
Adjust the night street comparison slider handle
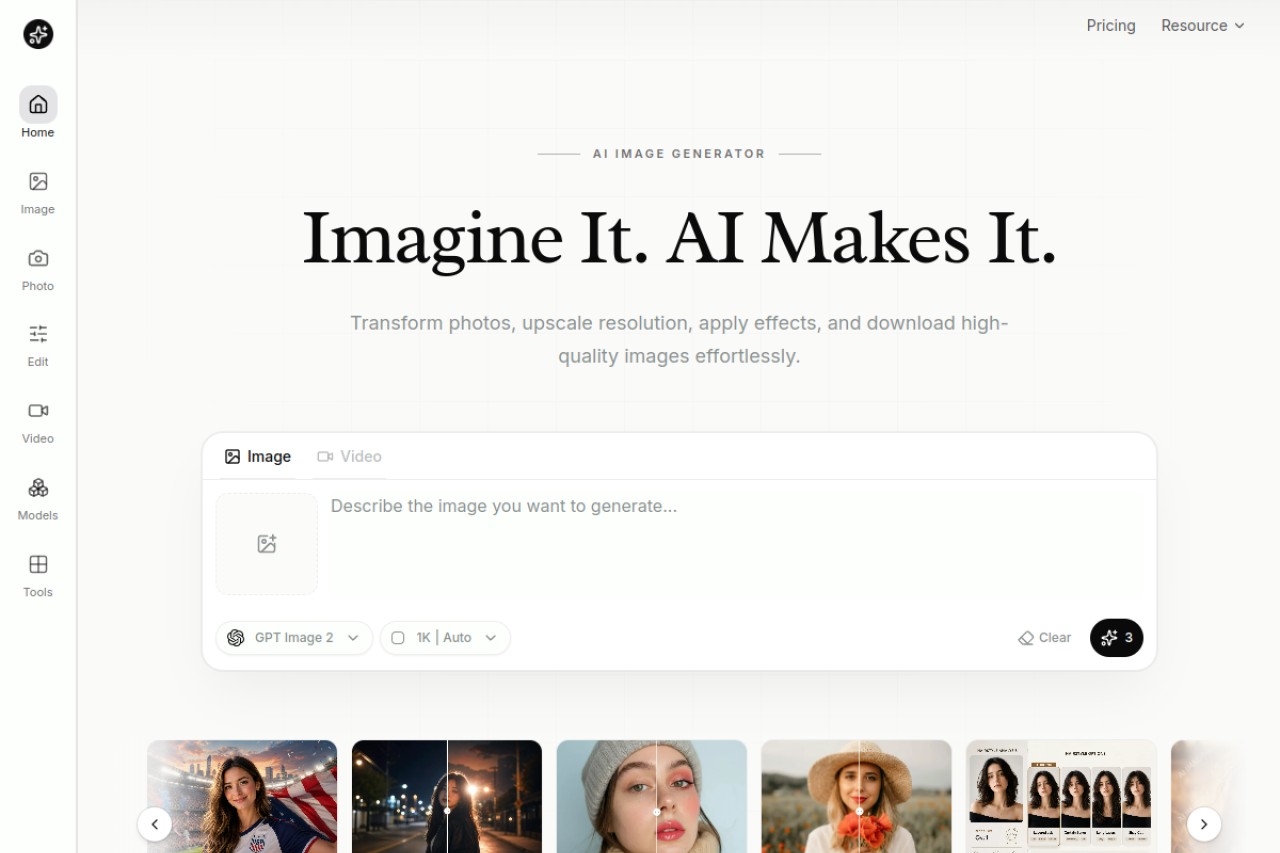447,811
